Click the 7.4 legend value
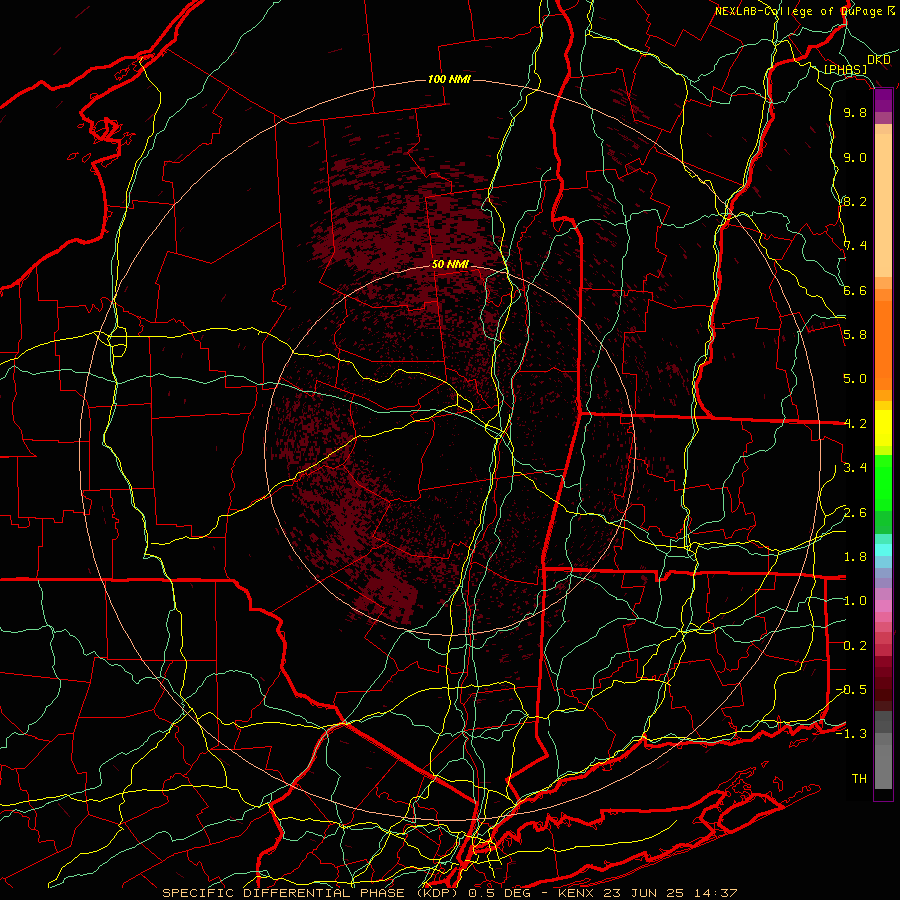 [x=855, y=246]
